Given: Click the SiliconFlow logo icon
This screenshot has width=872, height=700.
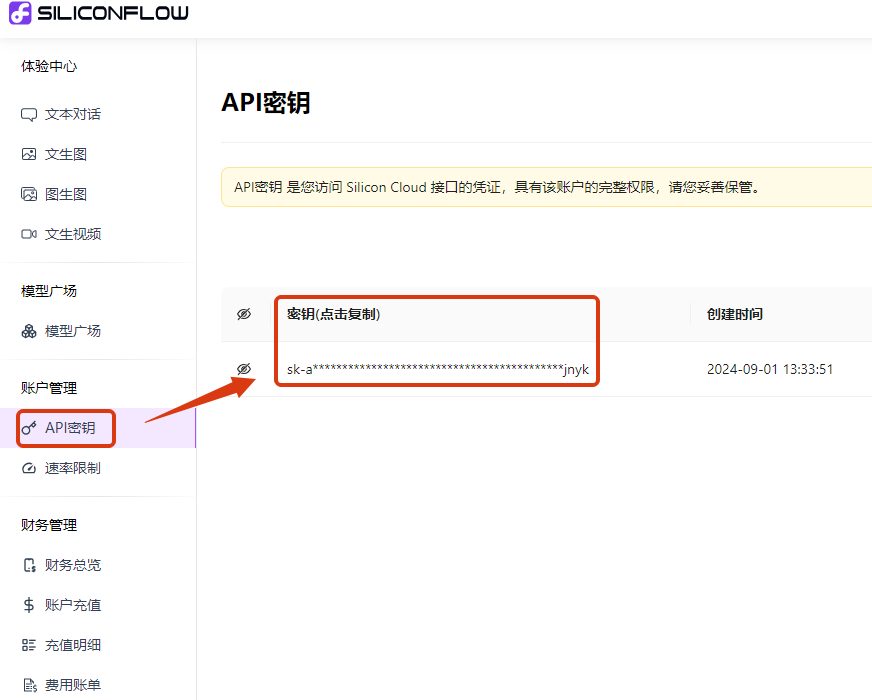Looking at the screenshot, I should (x=20, y=12).
